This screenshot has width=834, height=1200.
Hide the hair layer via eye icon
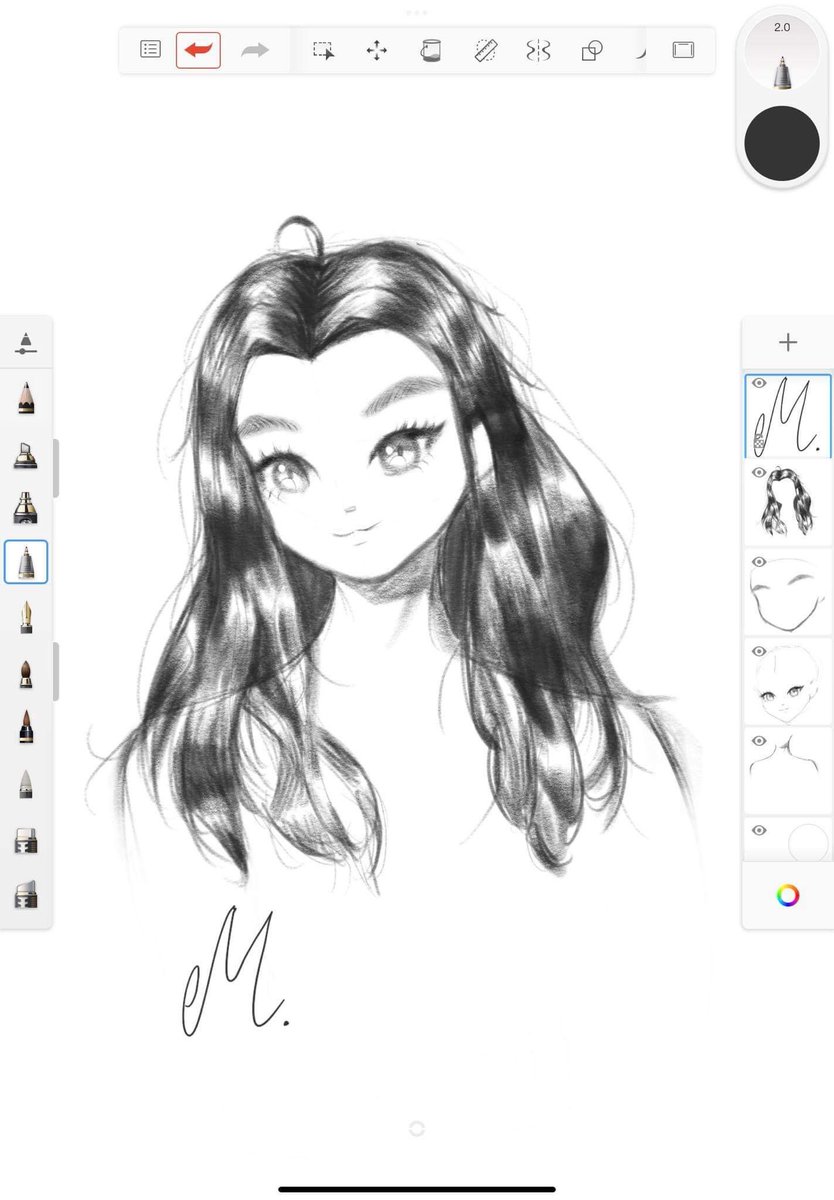[x=759, y=472]
